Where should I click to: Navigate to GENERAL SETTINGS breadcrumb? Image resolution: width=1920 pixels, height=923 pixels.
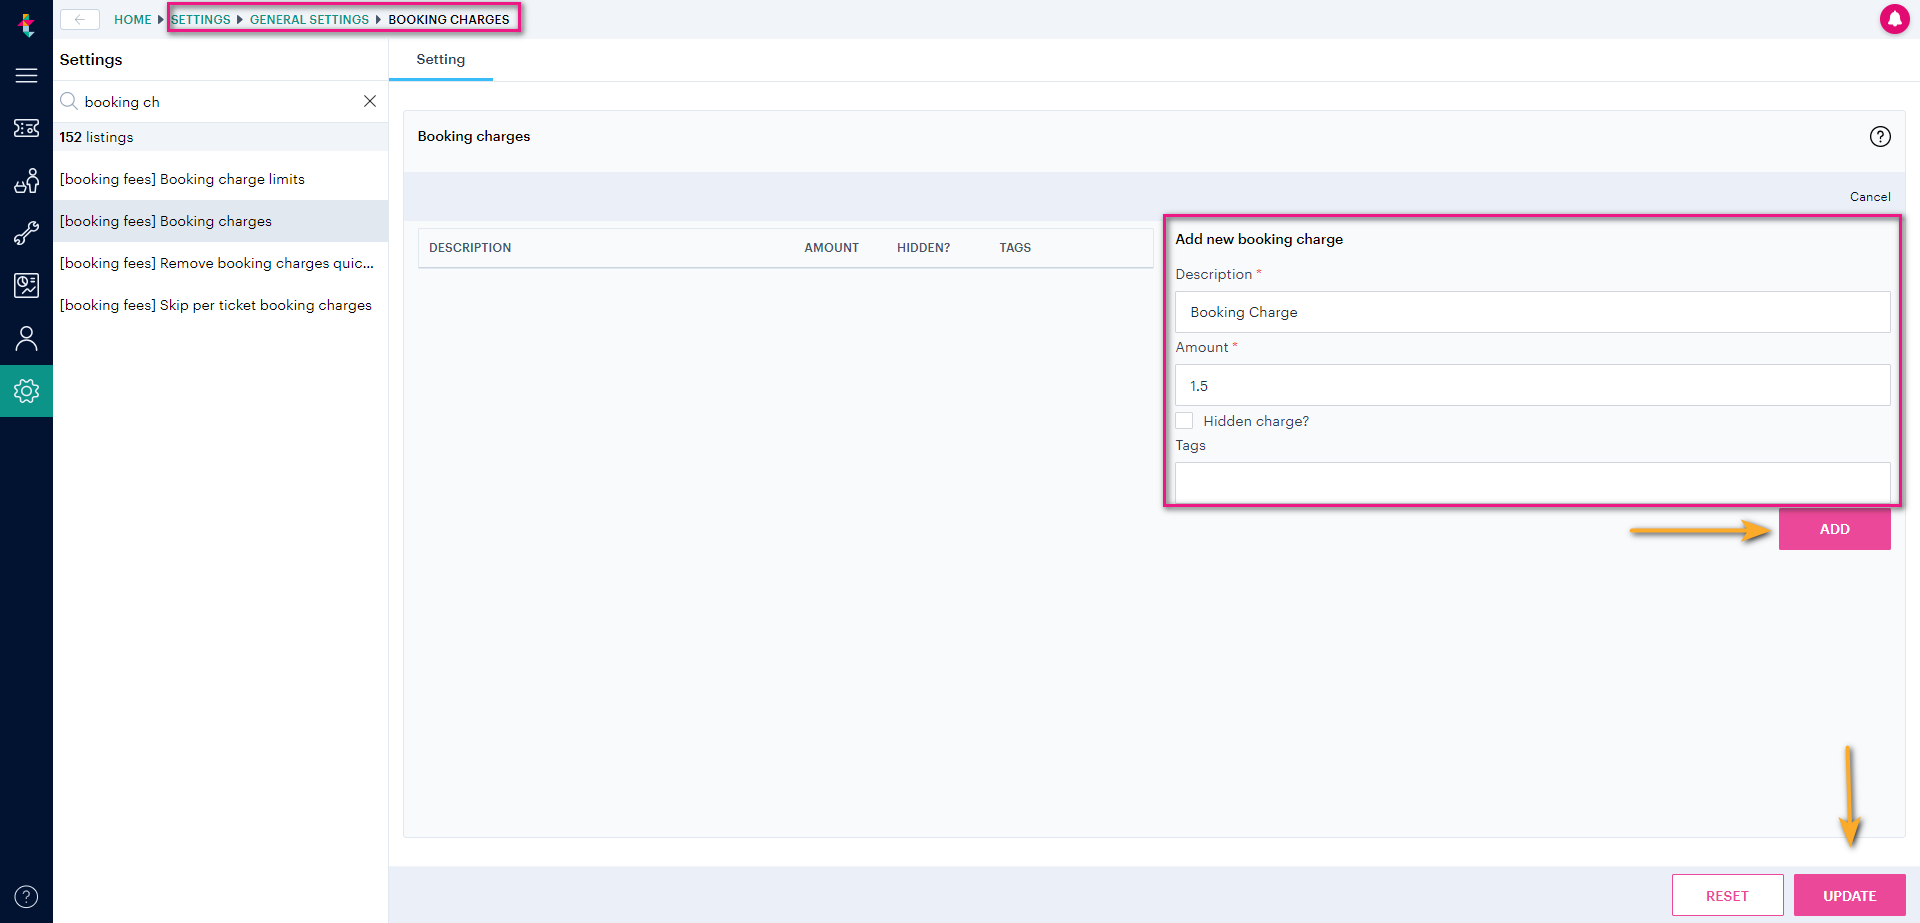coord(309,19)
